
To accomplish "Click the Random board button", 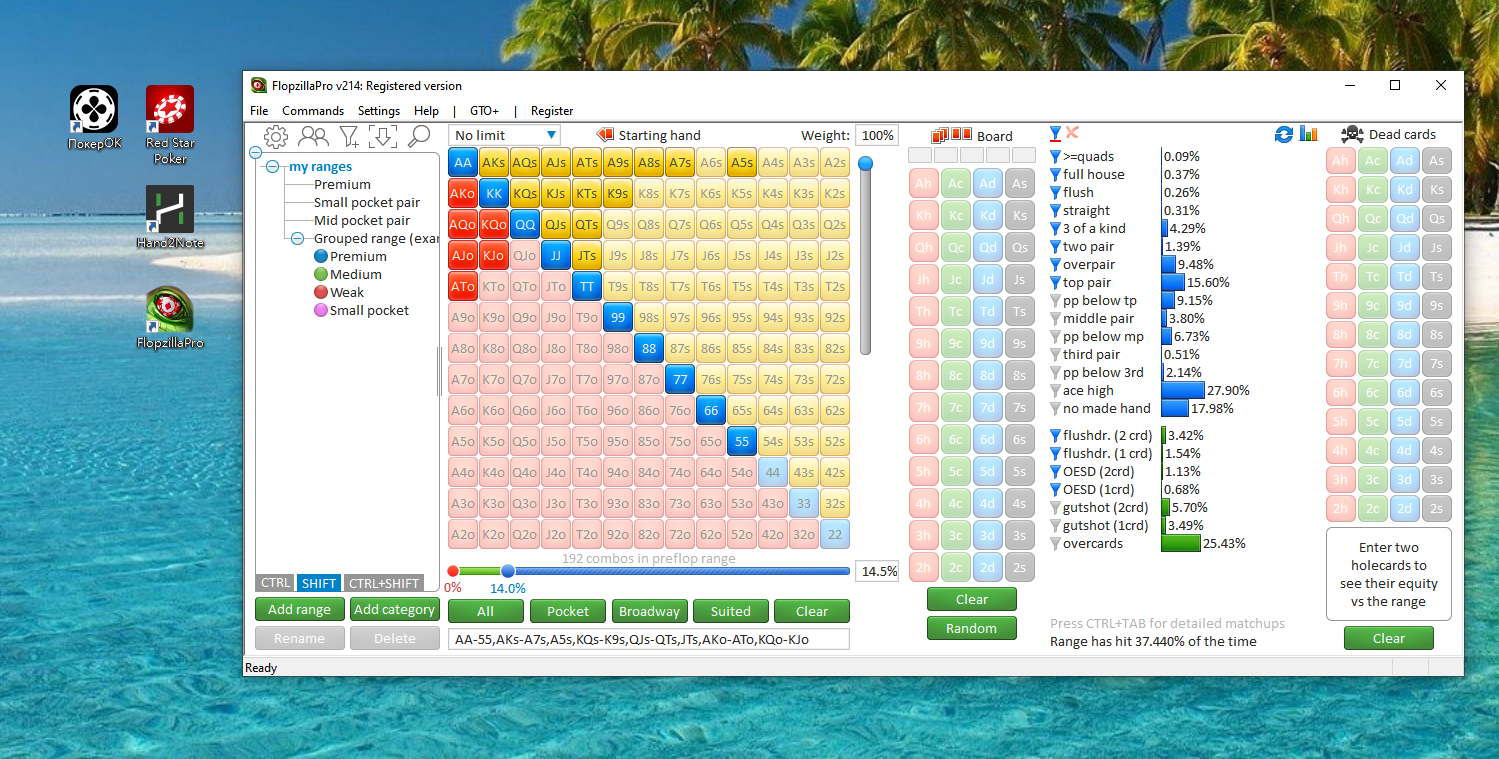I will [x=972, y=628].
